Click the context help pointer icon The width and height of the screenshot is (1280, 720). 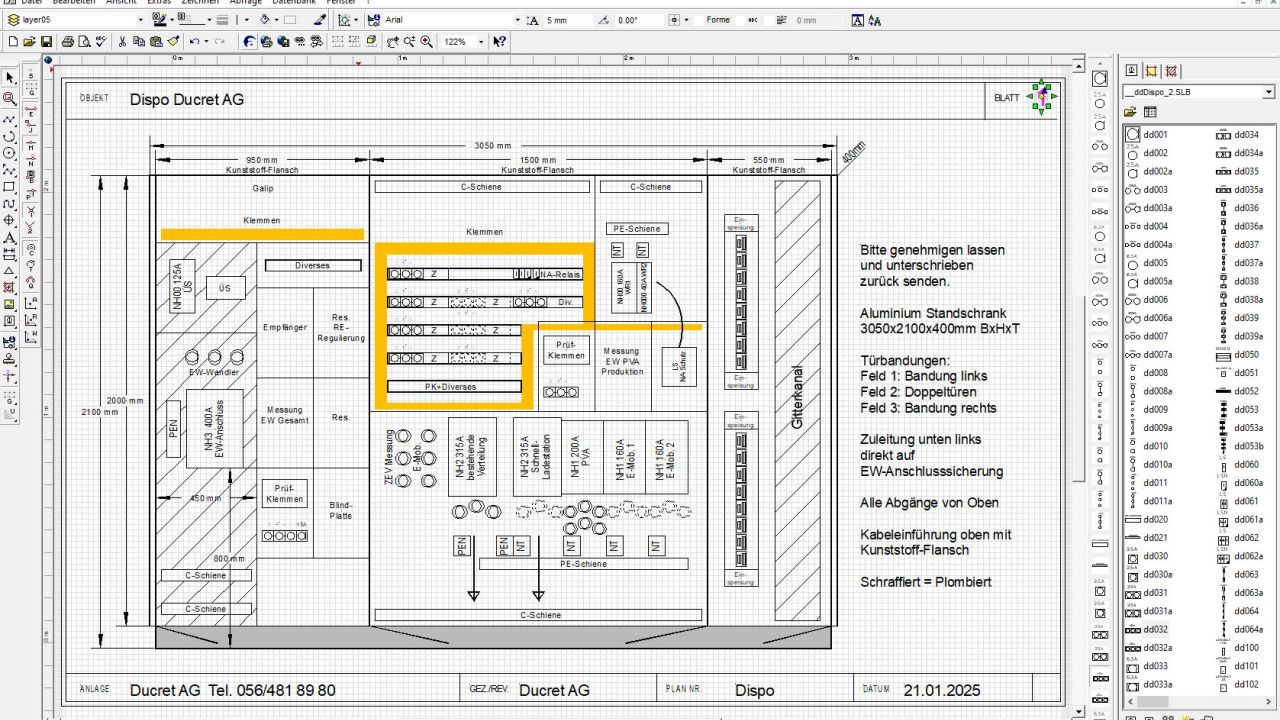[x=499, y=42]
